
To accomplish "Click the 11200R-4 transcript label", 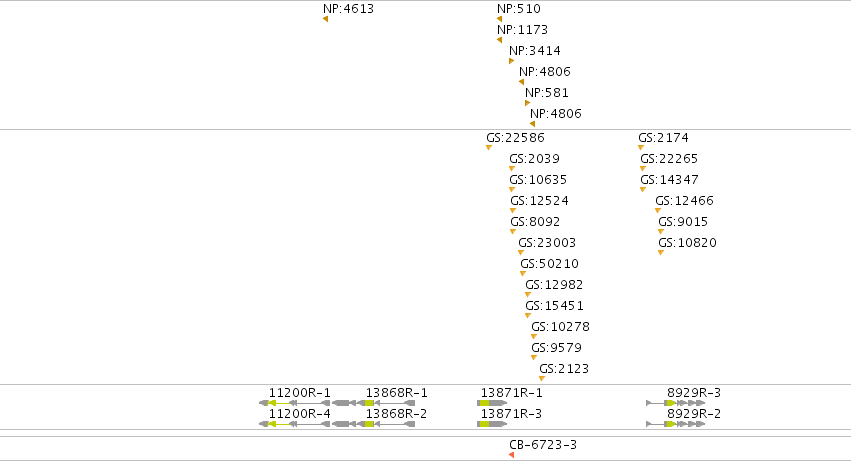I will coord(300,414).
